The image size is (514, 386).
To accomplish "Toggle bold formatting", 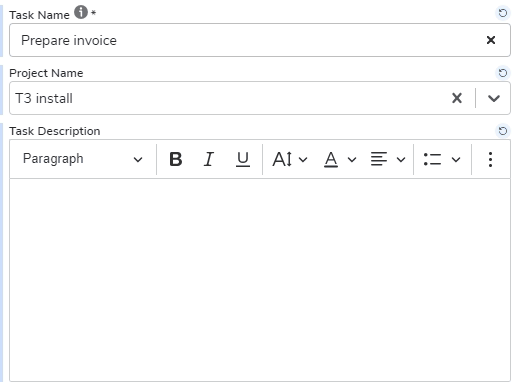I will 176,159.
